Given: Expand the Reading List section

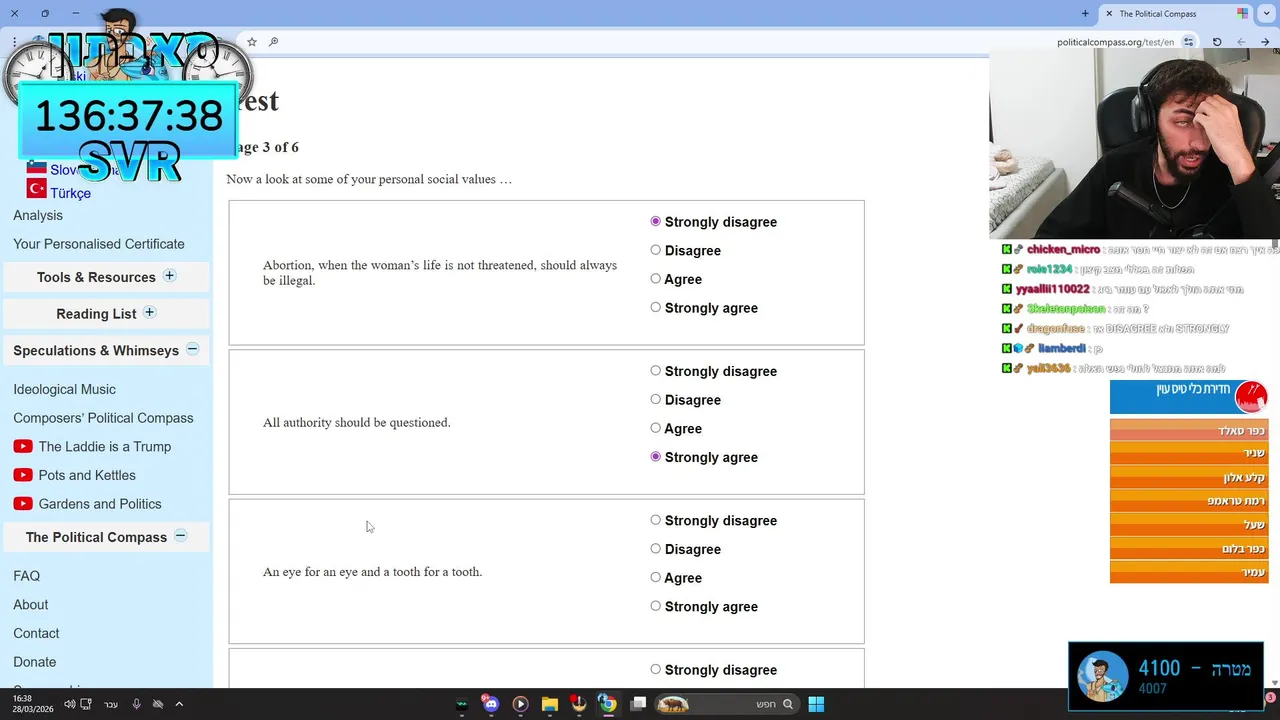Looking at the screenshot, I should tap(149, 313).
